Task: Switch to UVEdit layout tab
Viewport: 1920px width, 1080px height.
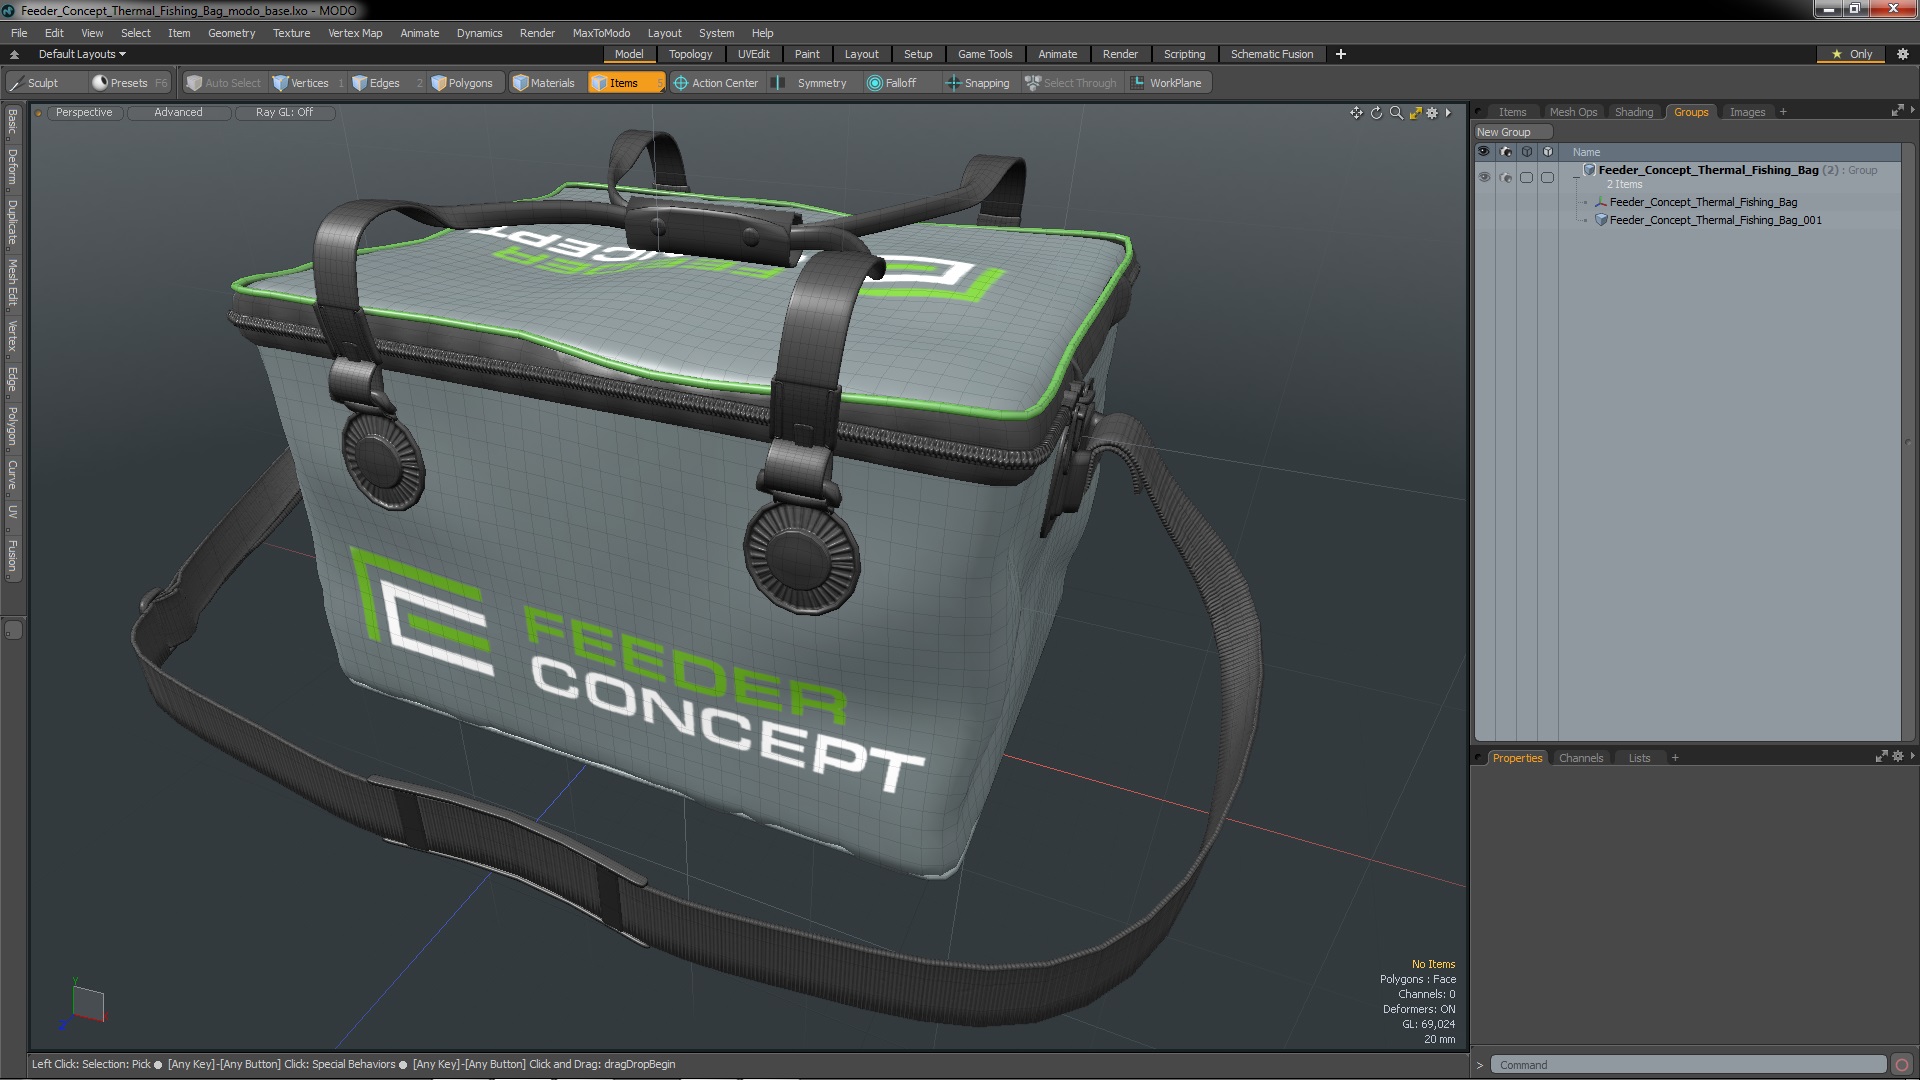Action: 753,54
